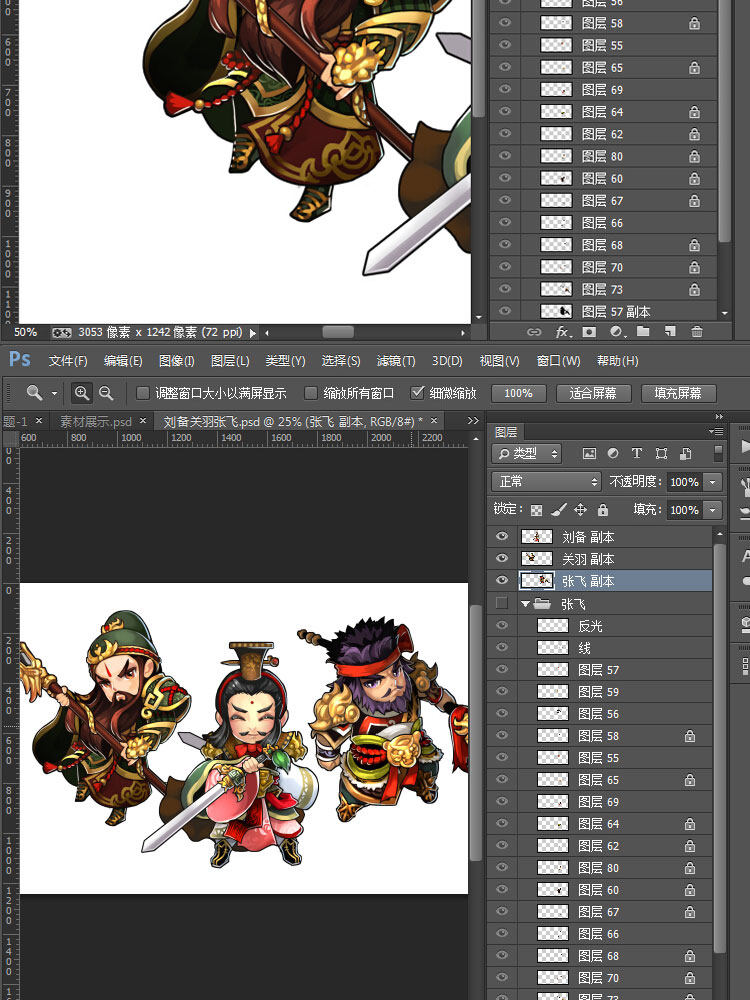750x1000 pixels.
Task: Click the 100% zoom button
Action: point(518,393)
